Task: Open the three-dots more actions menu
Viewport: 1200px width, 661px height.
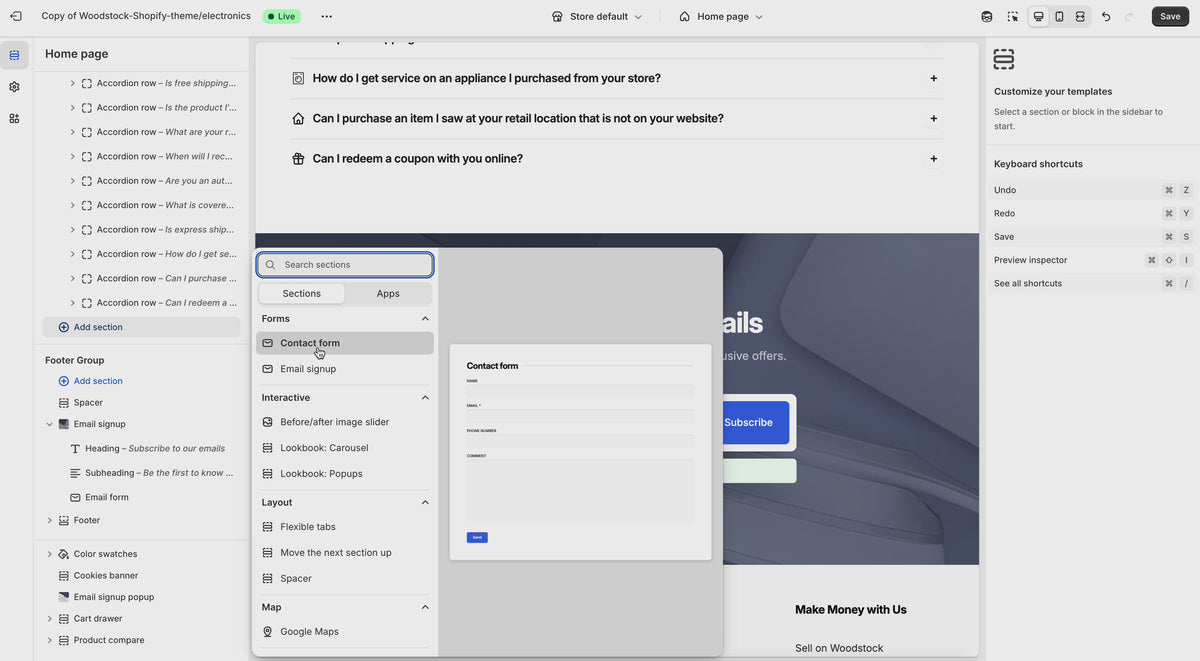Action: (x=326, y=16)
